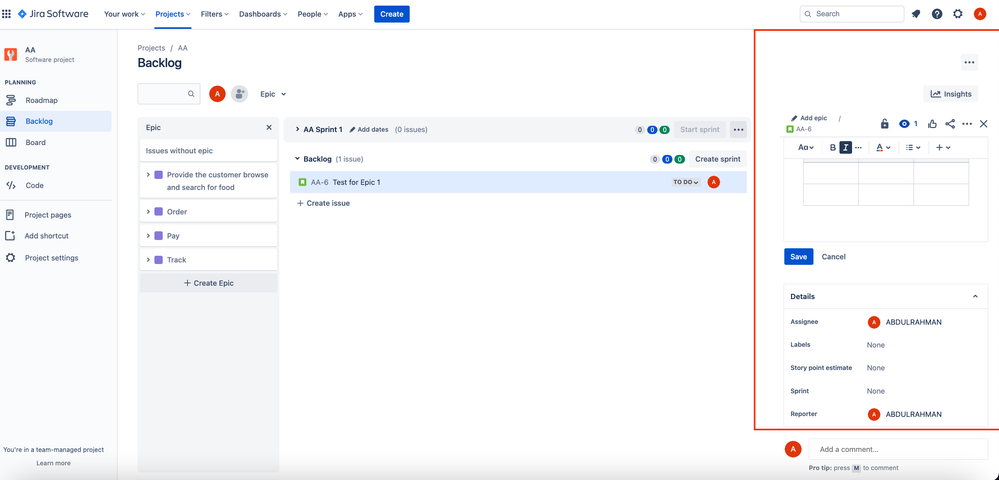The image size is (999, 480).
Task: Collapse the Backlog section
Action: (x=298, y=159)
